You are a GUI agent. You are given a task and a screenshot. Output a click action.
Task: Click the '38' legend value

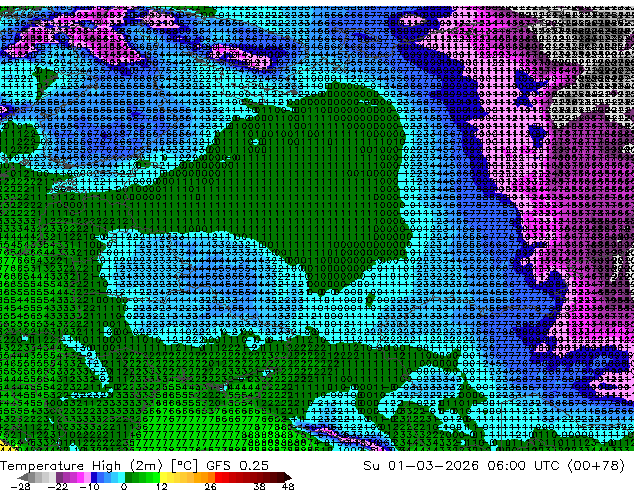coord(260,486)
